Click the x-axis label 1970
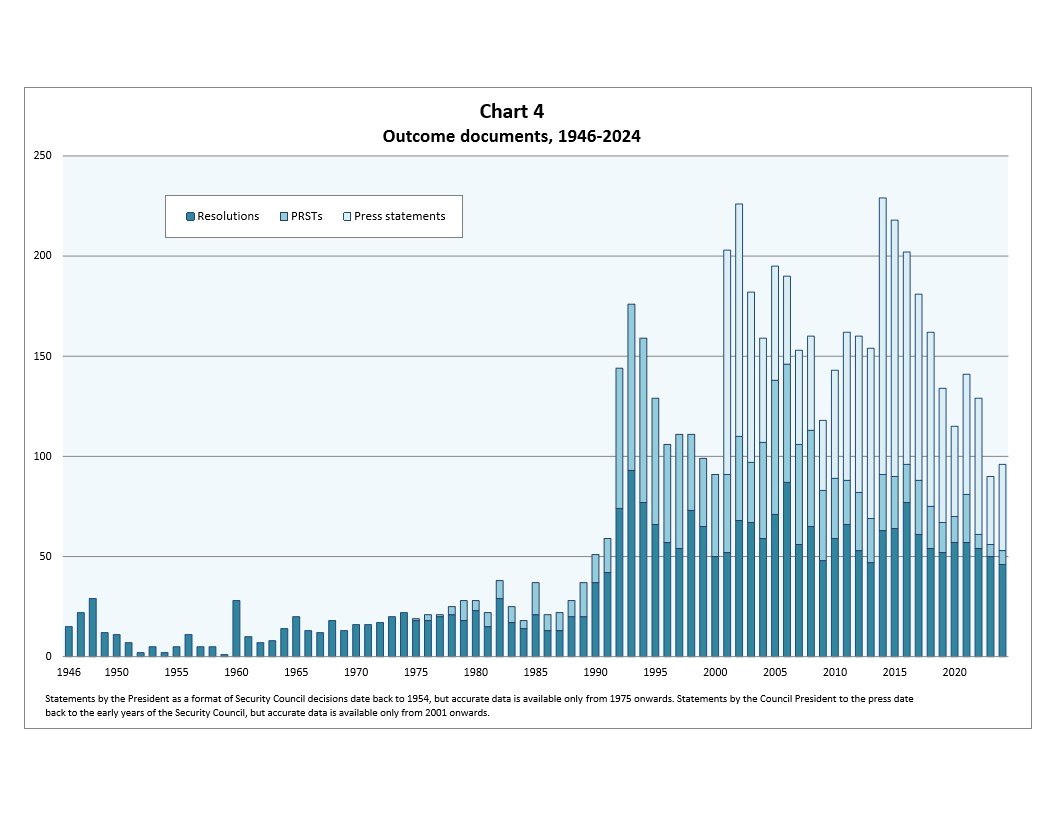The height and width of the screenshot is (816, 1056). [356, 672]
